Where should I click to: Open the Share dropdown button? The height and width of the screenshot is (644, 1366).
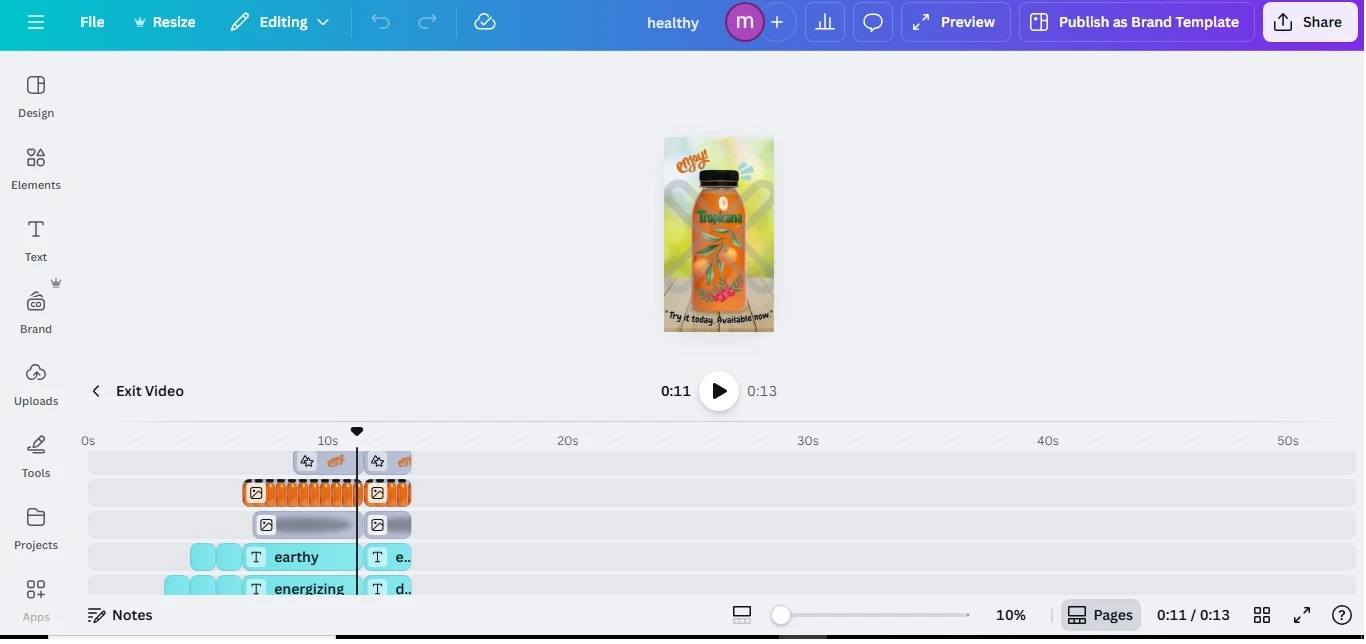[1309, 22]
